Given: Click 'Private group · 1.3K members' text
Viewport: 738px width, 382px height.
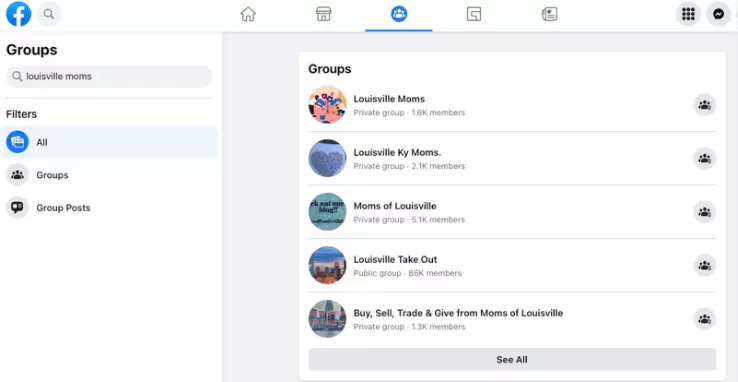Looking at the screenshot, I should tap(409, 326).
